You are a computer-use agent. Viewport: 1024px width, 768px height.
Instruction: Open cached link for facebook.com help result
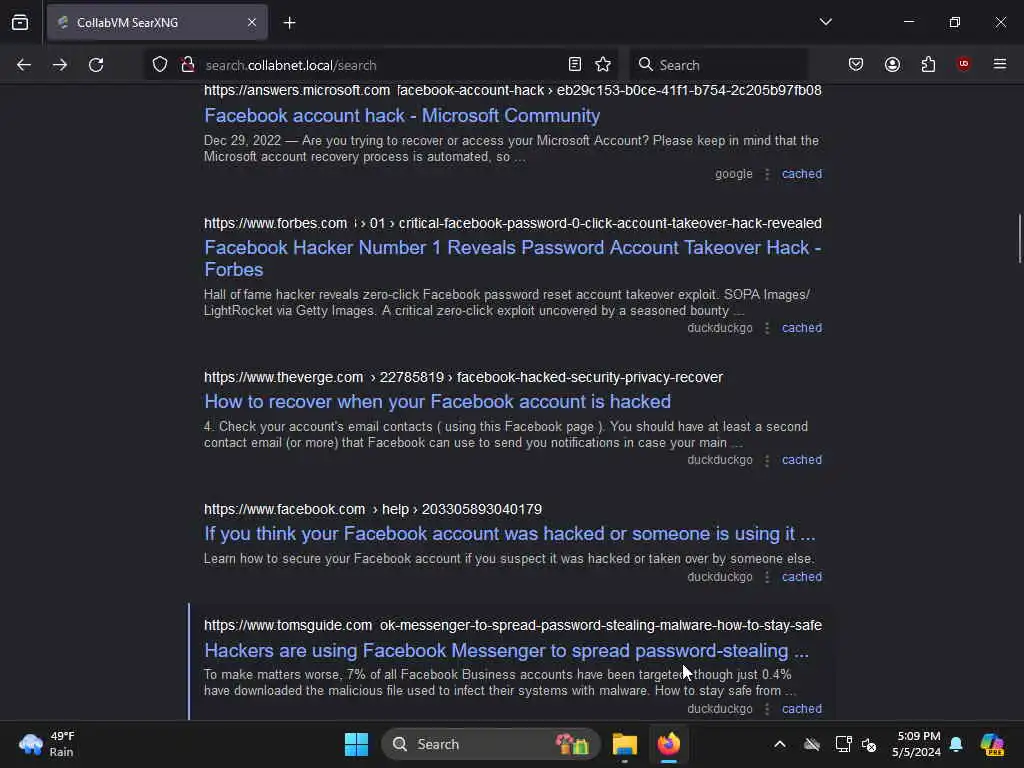coord(802,577)
